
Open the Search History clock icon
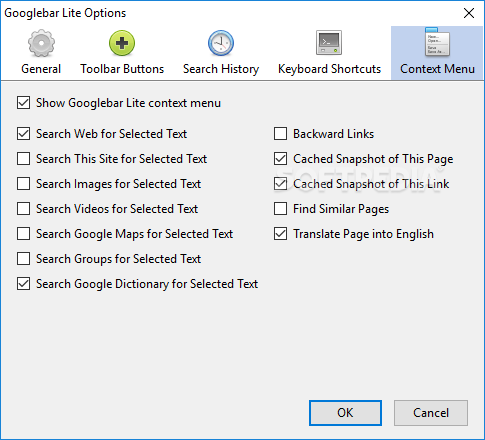(x=221, y=43)
